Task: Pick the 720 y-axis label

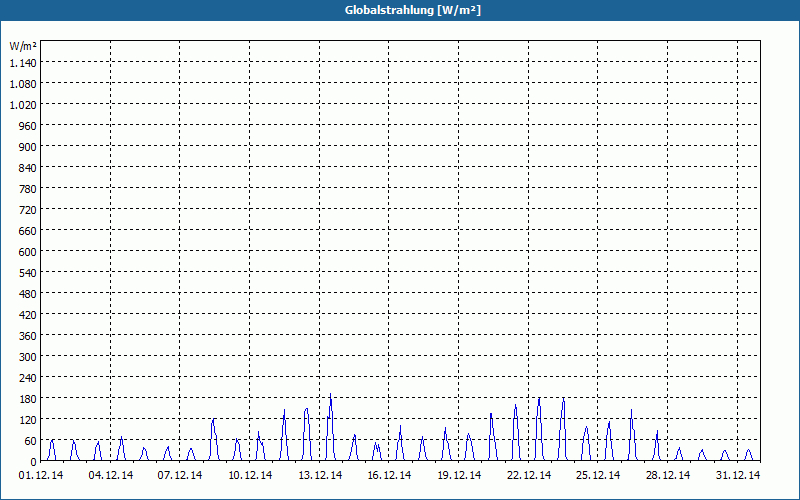Action: click(28, 210)
